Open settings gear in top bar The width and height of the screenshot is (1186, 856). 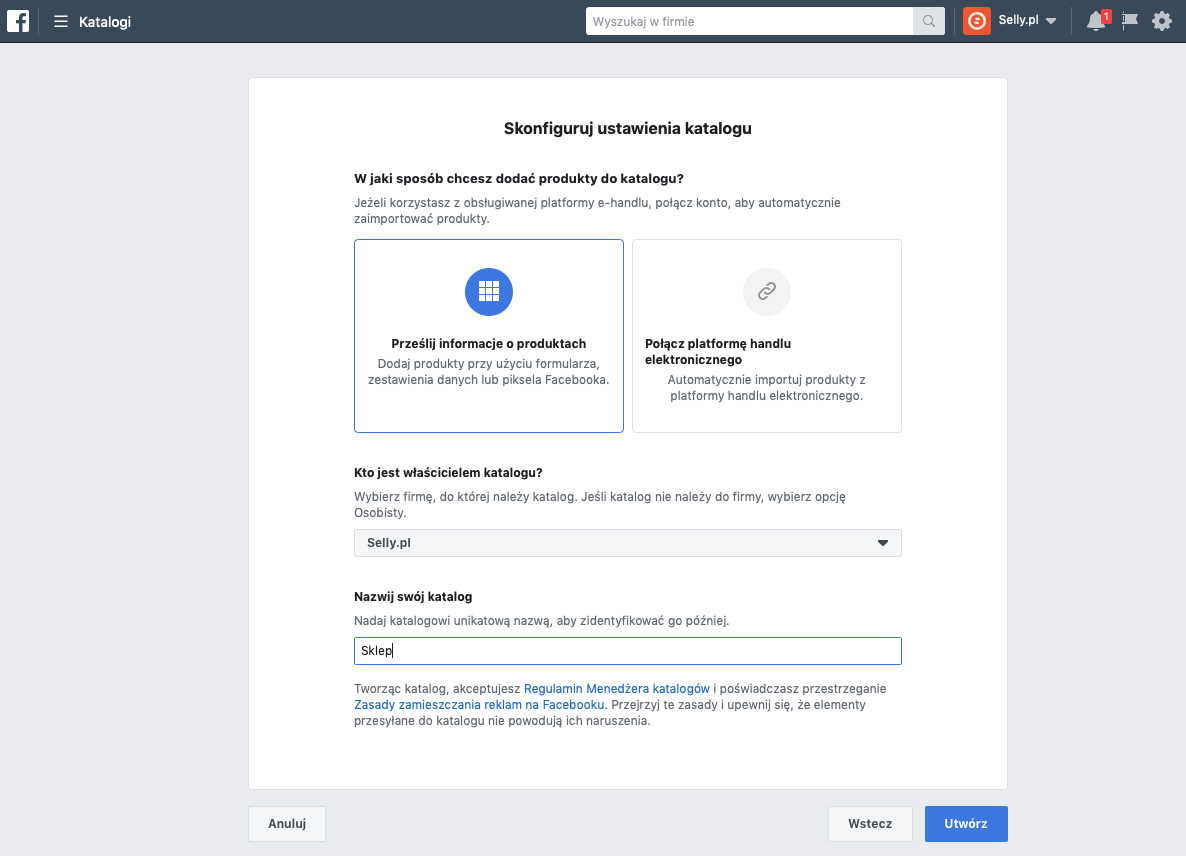[x=1161, y=21]
